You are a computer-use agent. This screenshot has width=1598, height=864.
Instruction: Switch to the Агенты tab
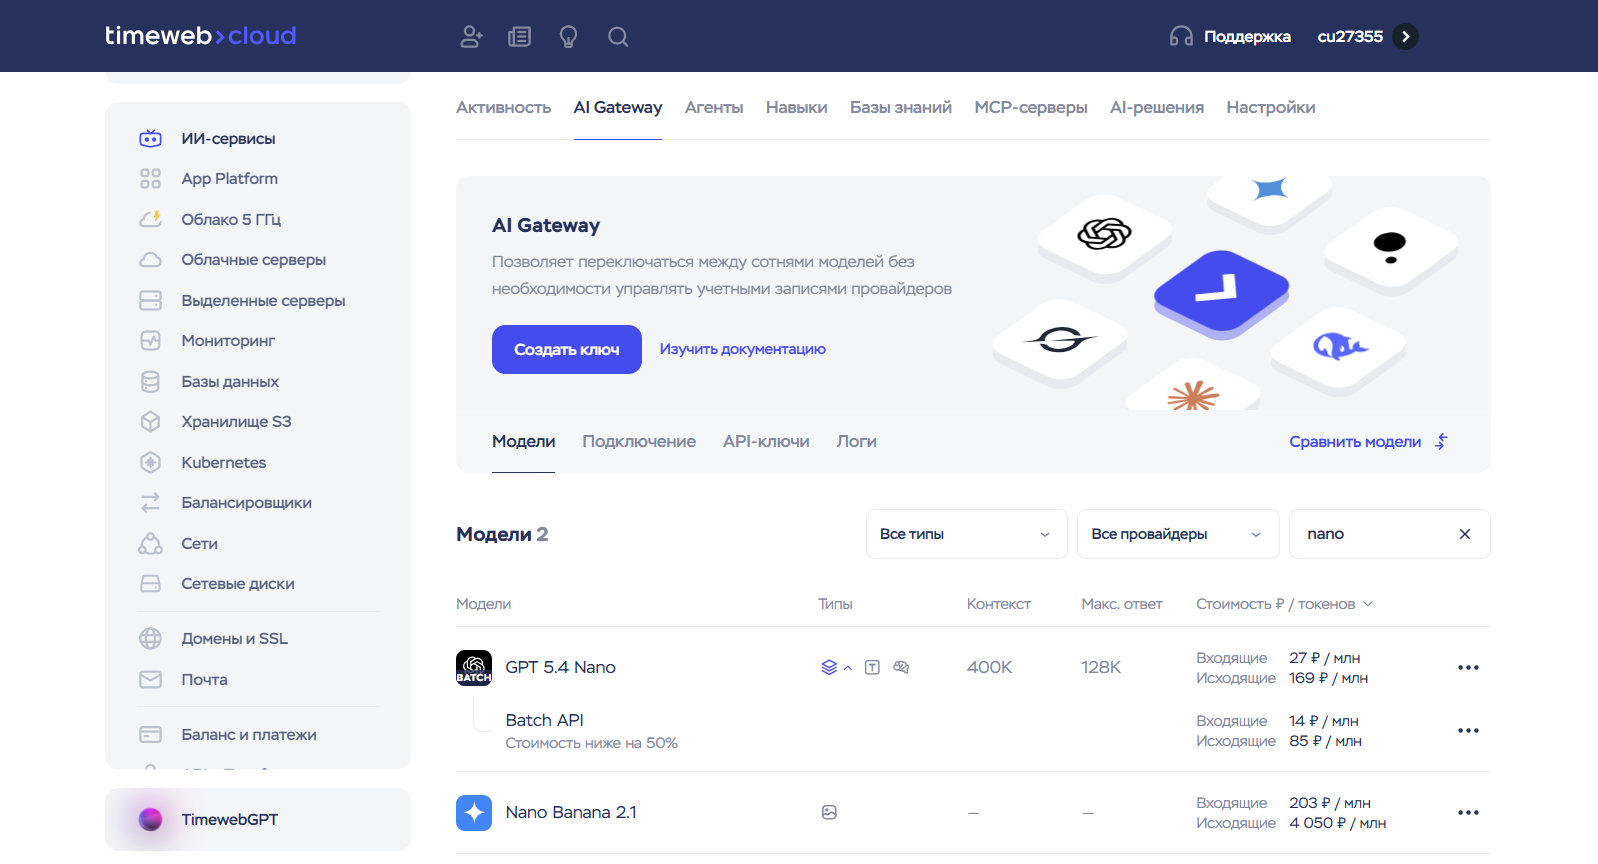tap(714, 107)
